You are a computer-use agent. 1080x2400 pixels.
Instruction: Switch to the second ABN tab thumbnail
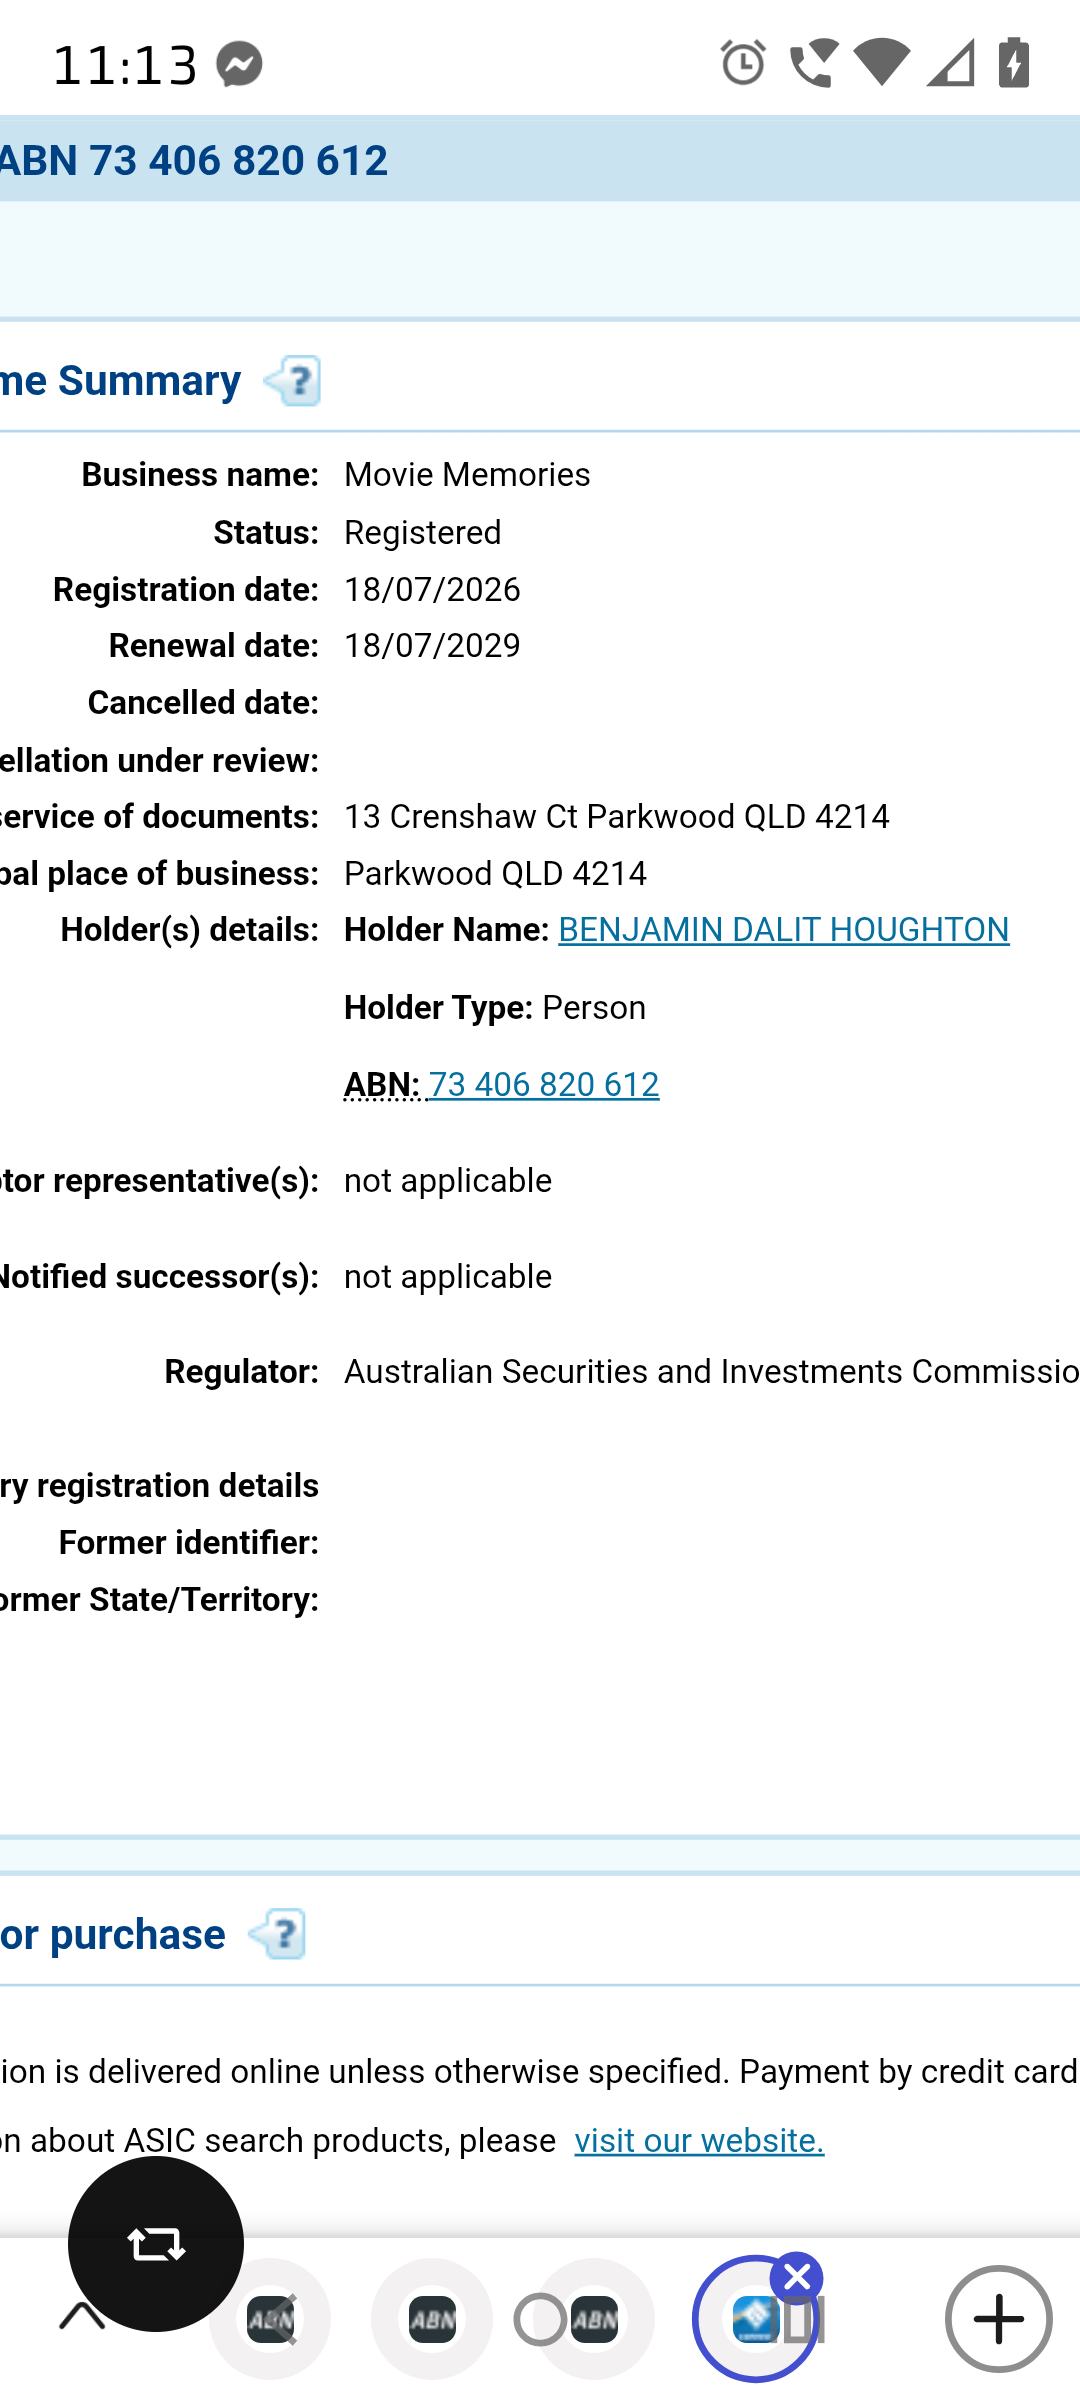pyautogui.click(x=432, y=2319)
